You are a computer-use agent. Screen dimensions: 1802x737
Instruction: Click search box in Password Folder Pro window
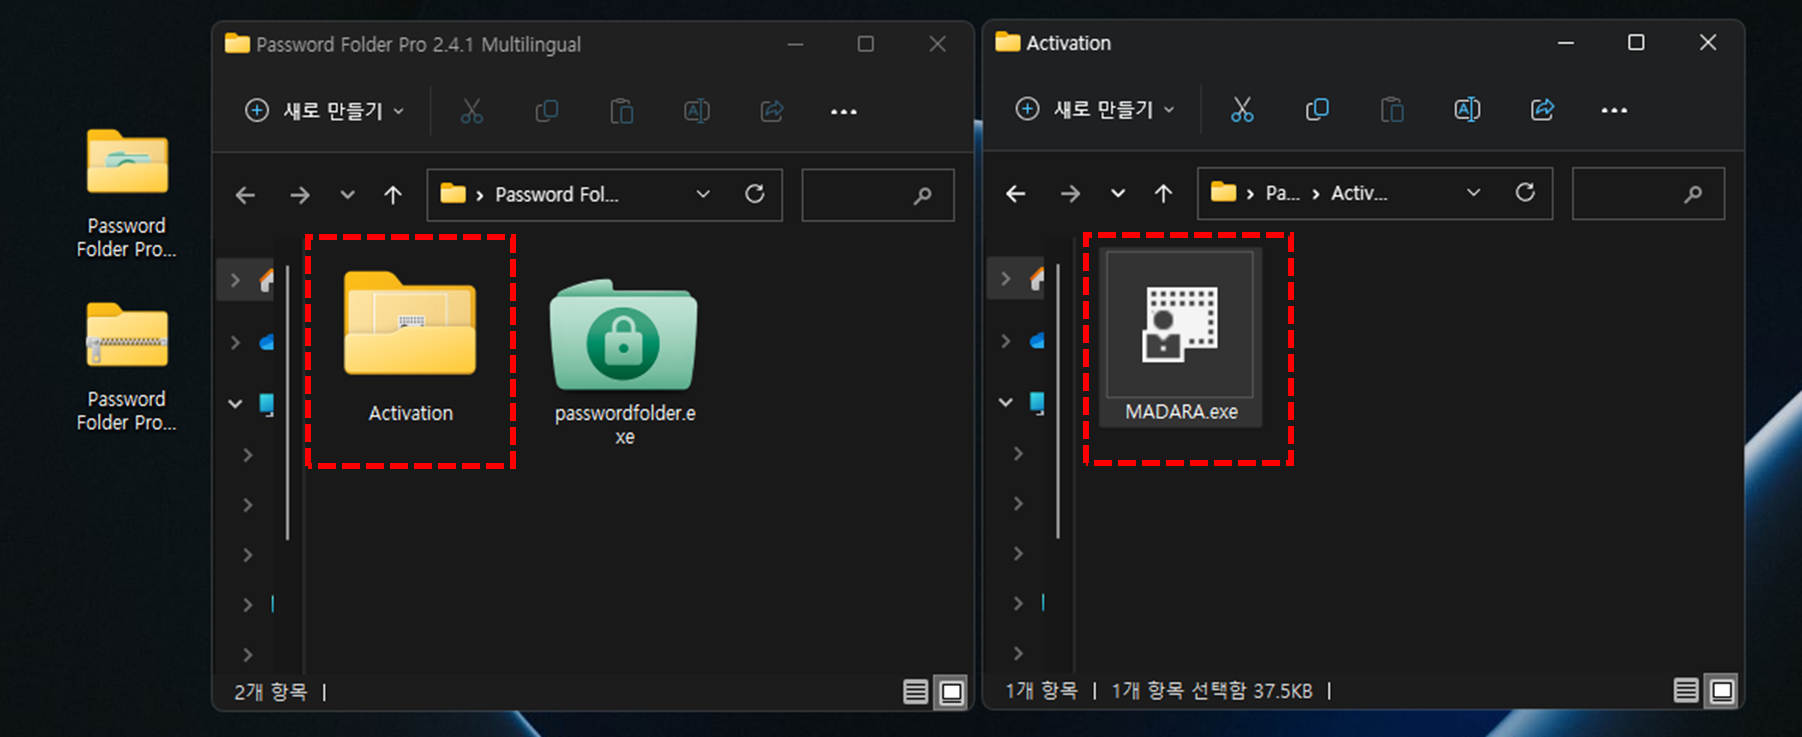(x=877, y=195)
